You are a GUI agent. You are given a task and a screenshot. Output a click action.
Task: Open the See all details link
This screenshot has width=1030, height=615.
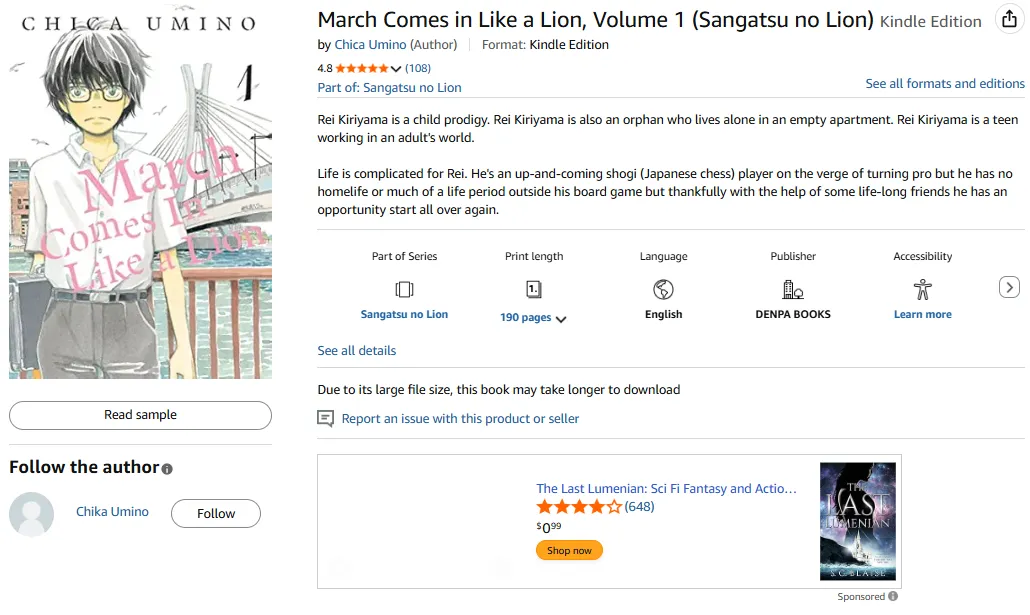click(x=356, y=351)
